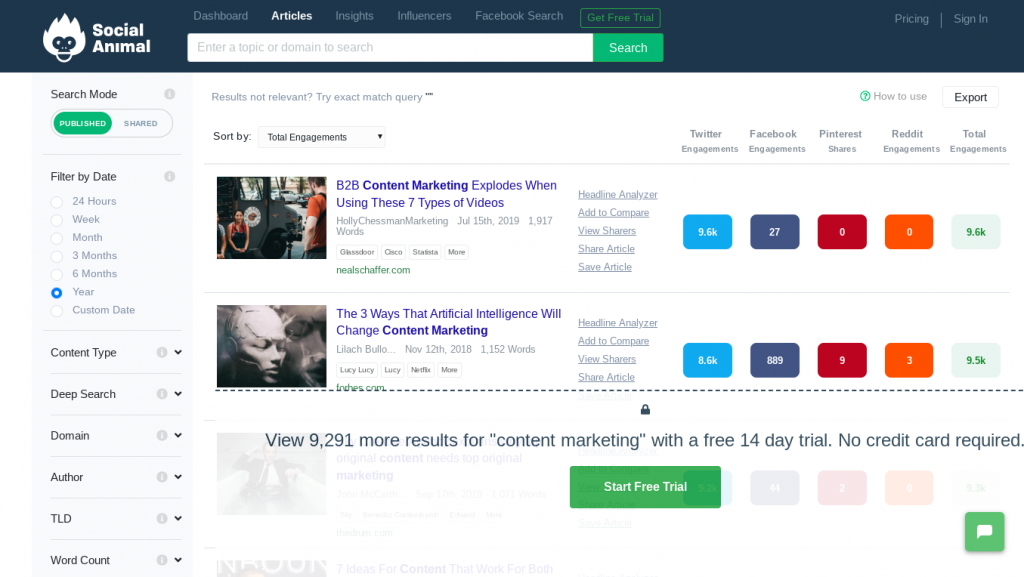This screenshot has width=1024, height=577.
Task: Click the Start Free Trial button
Action: click(x=645, y=487)
